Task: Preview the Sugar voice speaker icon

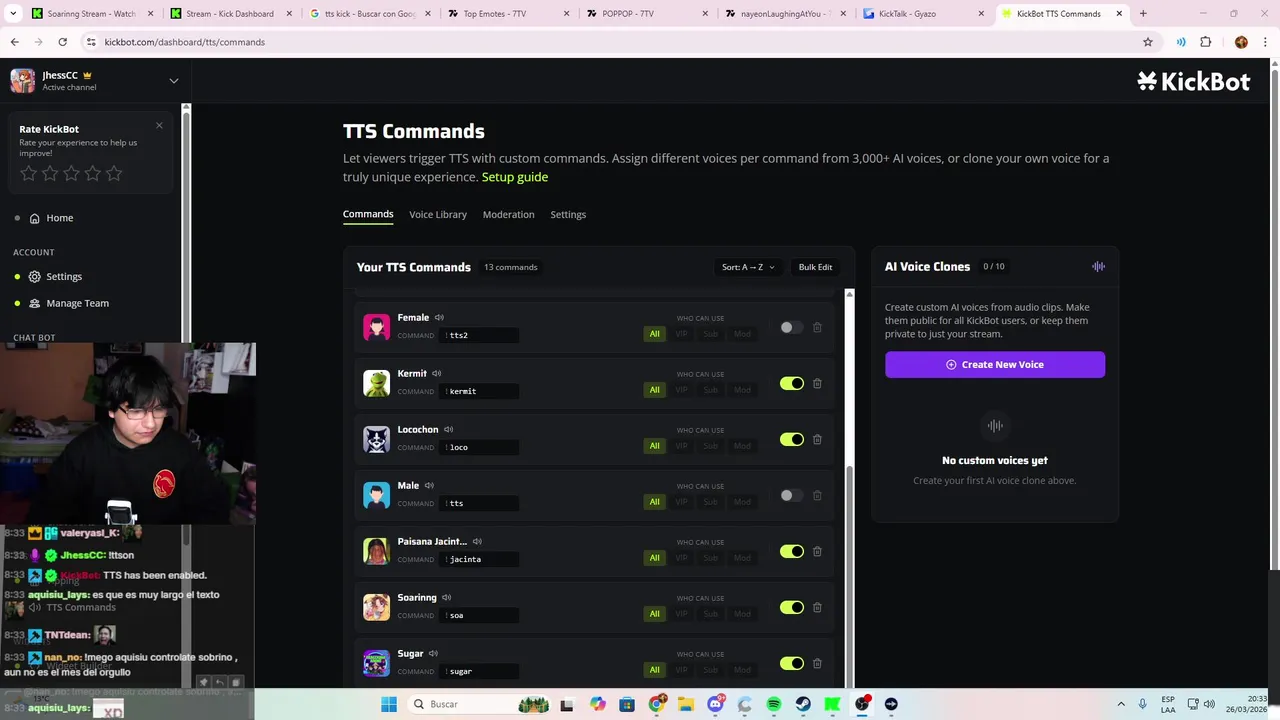Action: click(x=433, y=654)
